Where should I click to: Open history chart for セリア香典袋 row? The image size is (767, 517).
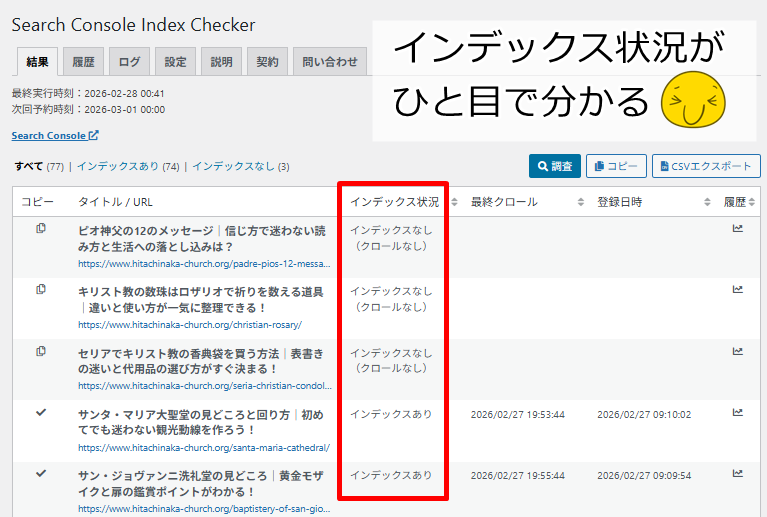pyautogui.click(x=737, y=351)
